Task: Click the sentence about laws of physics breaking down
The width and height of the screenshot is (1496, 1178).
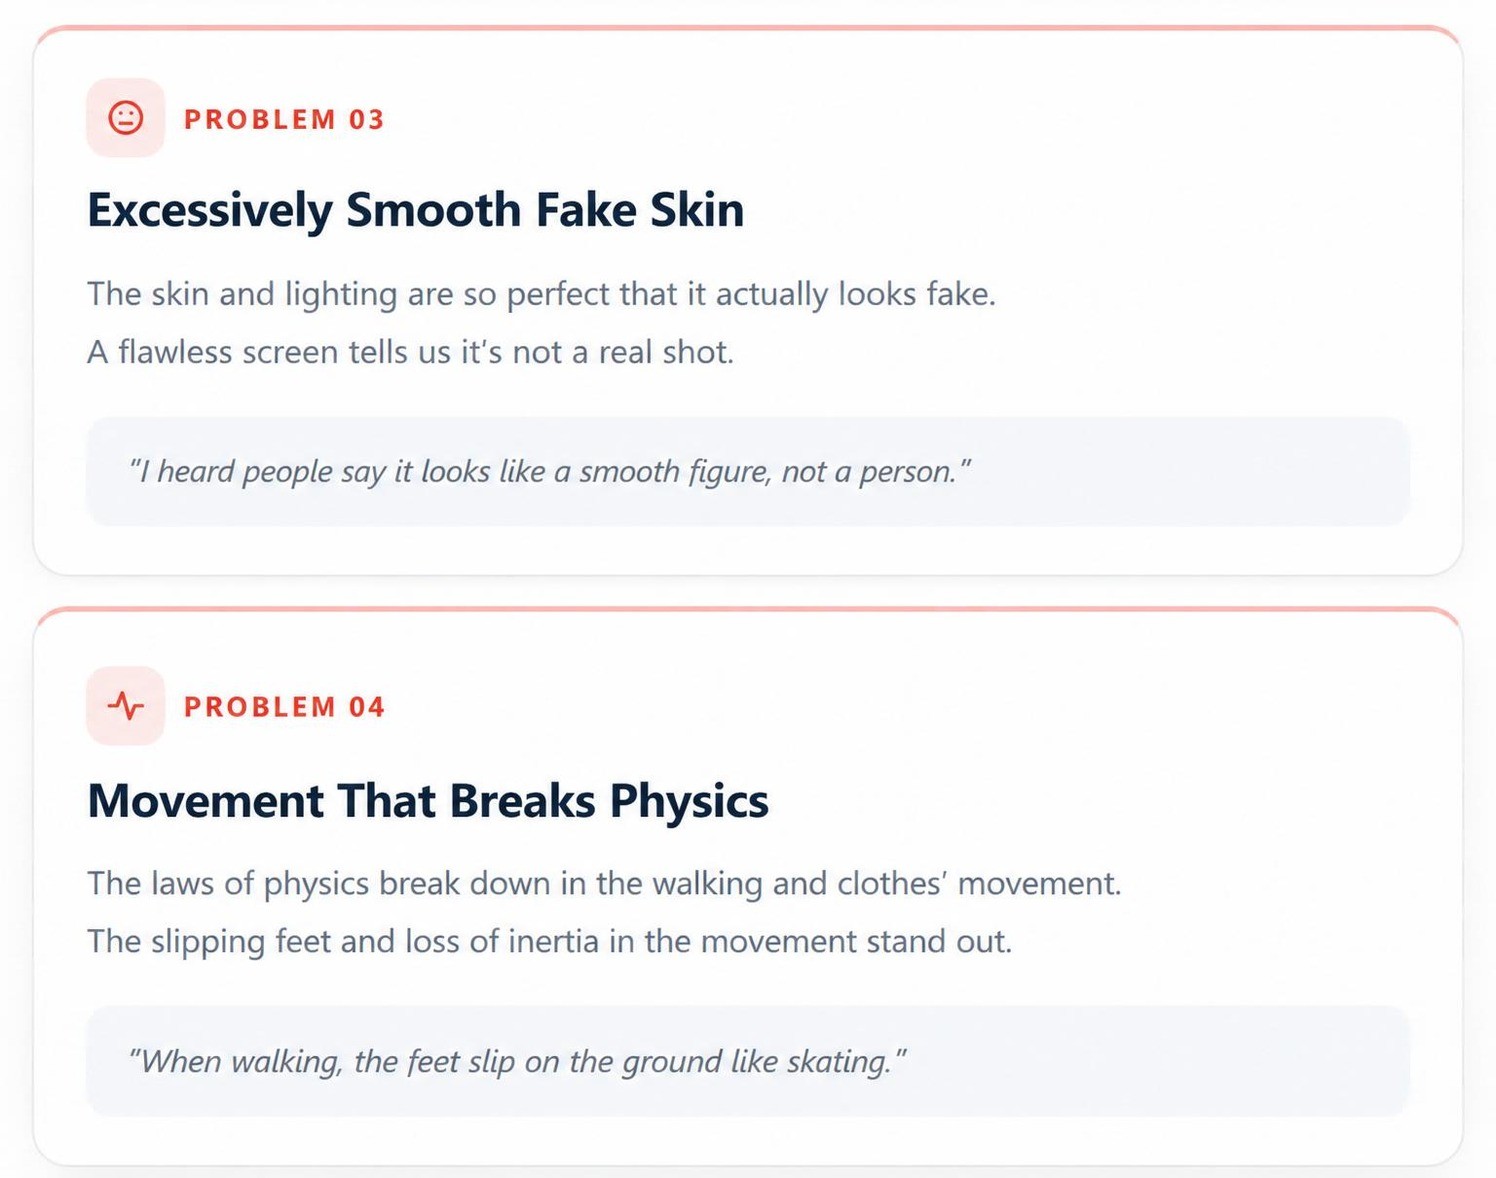Action: pyautogui.click(x=604, y=884)
